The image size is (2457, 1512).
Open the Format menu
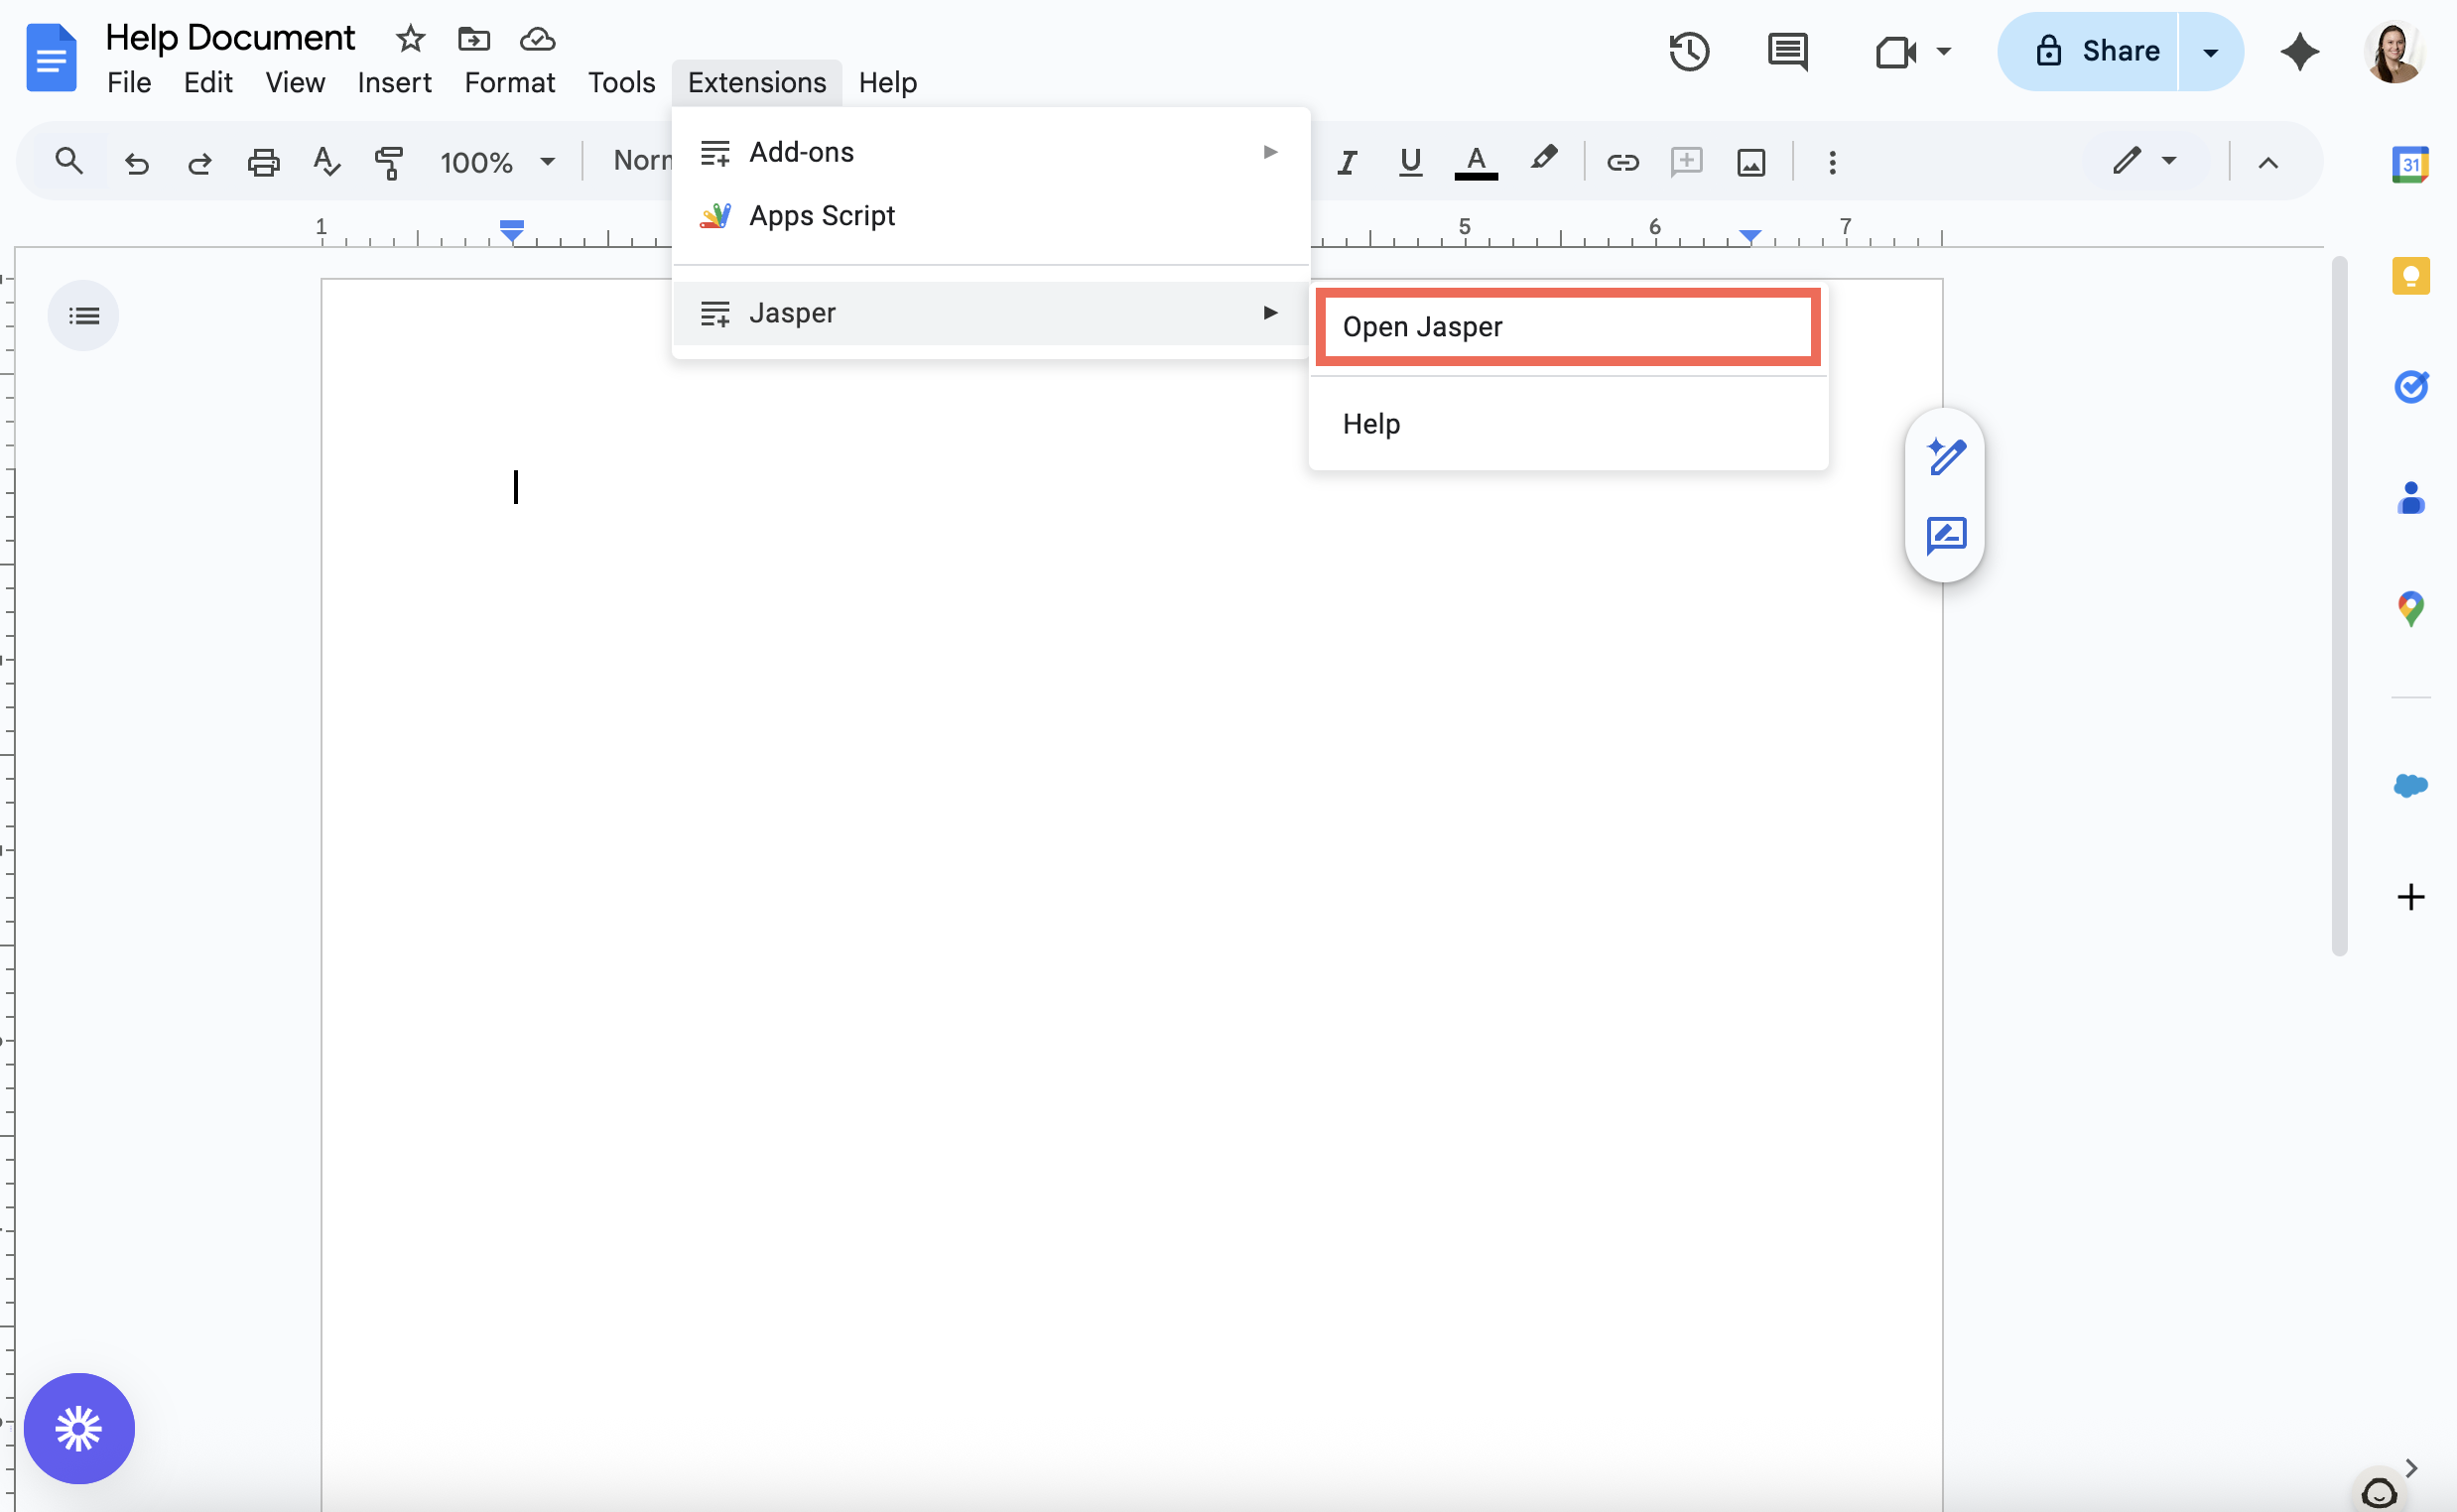coord(509,82)
